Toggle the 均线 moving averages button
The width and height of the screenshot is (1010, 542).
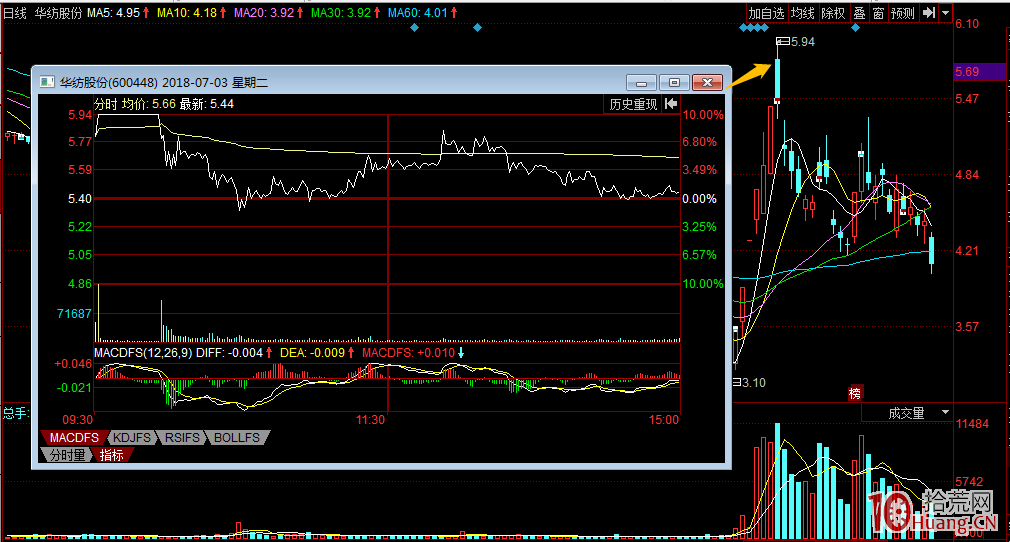point(803,13)
